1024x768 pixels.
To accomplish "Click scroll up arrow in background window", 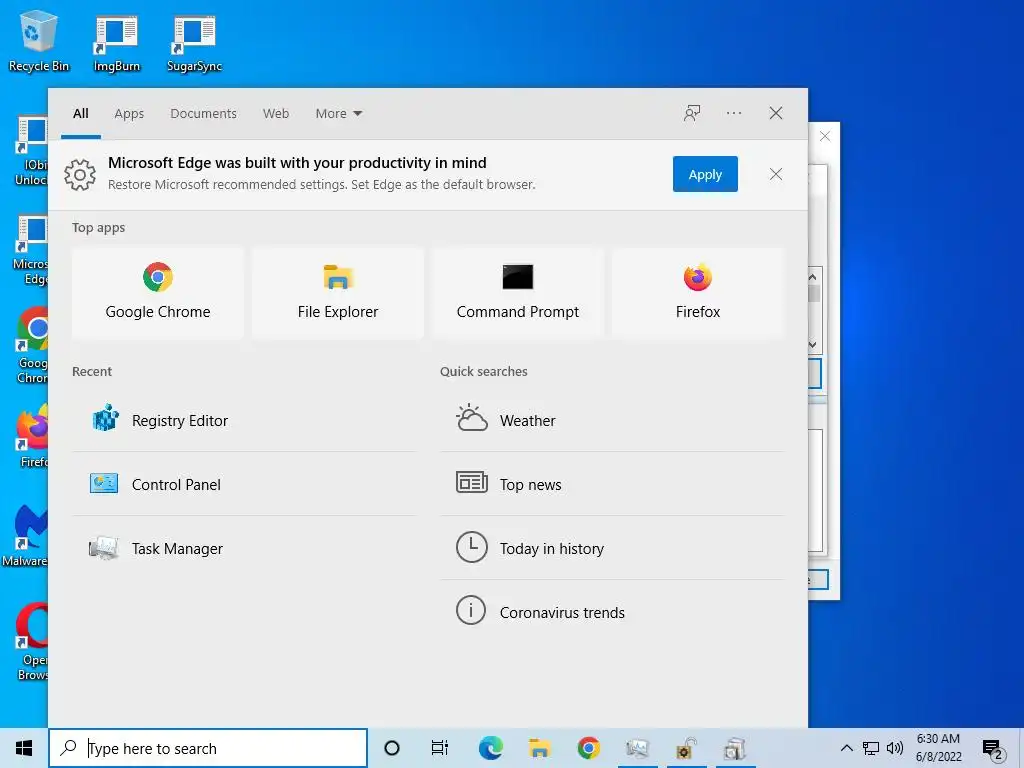I will [x=813, y=277].
